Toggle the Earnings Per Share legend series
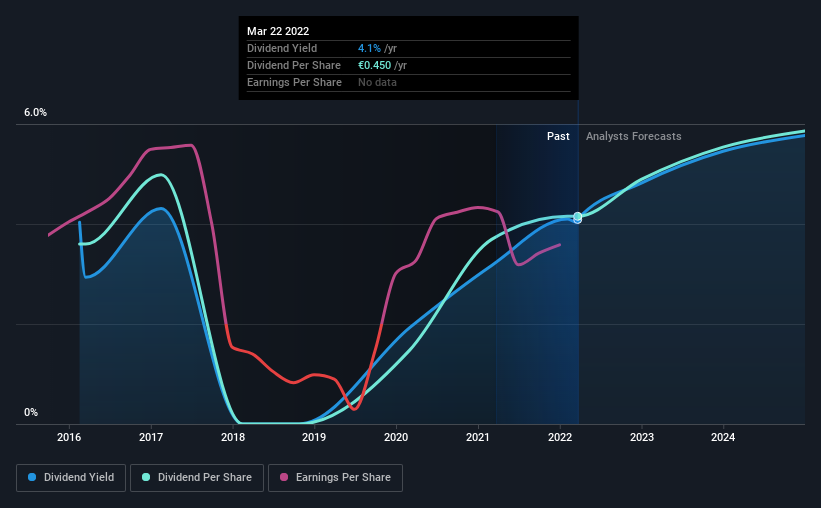The height and width of the screenshot is (508, 821). (x=335, y=478)
